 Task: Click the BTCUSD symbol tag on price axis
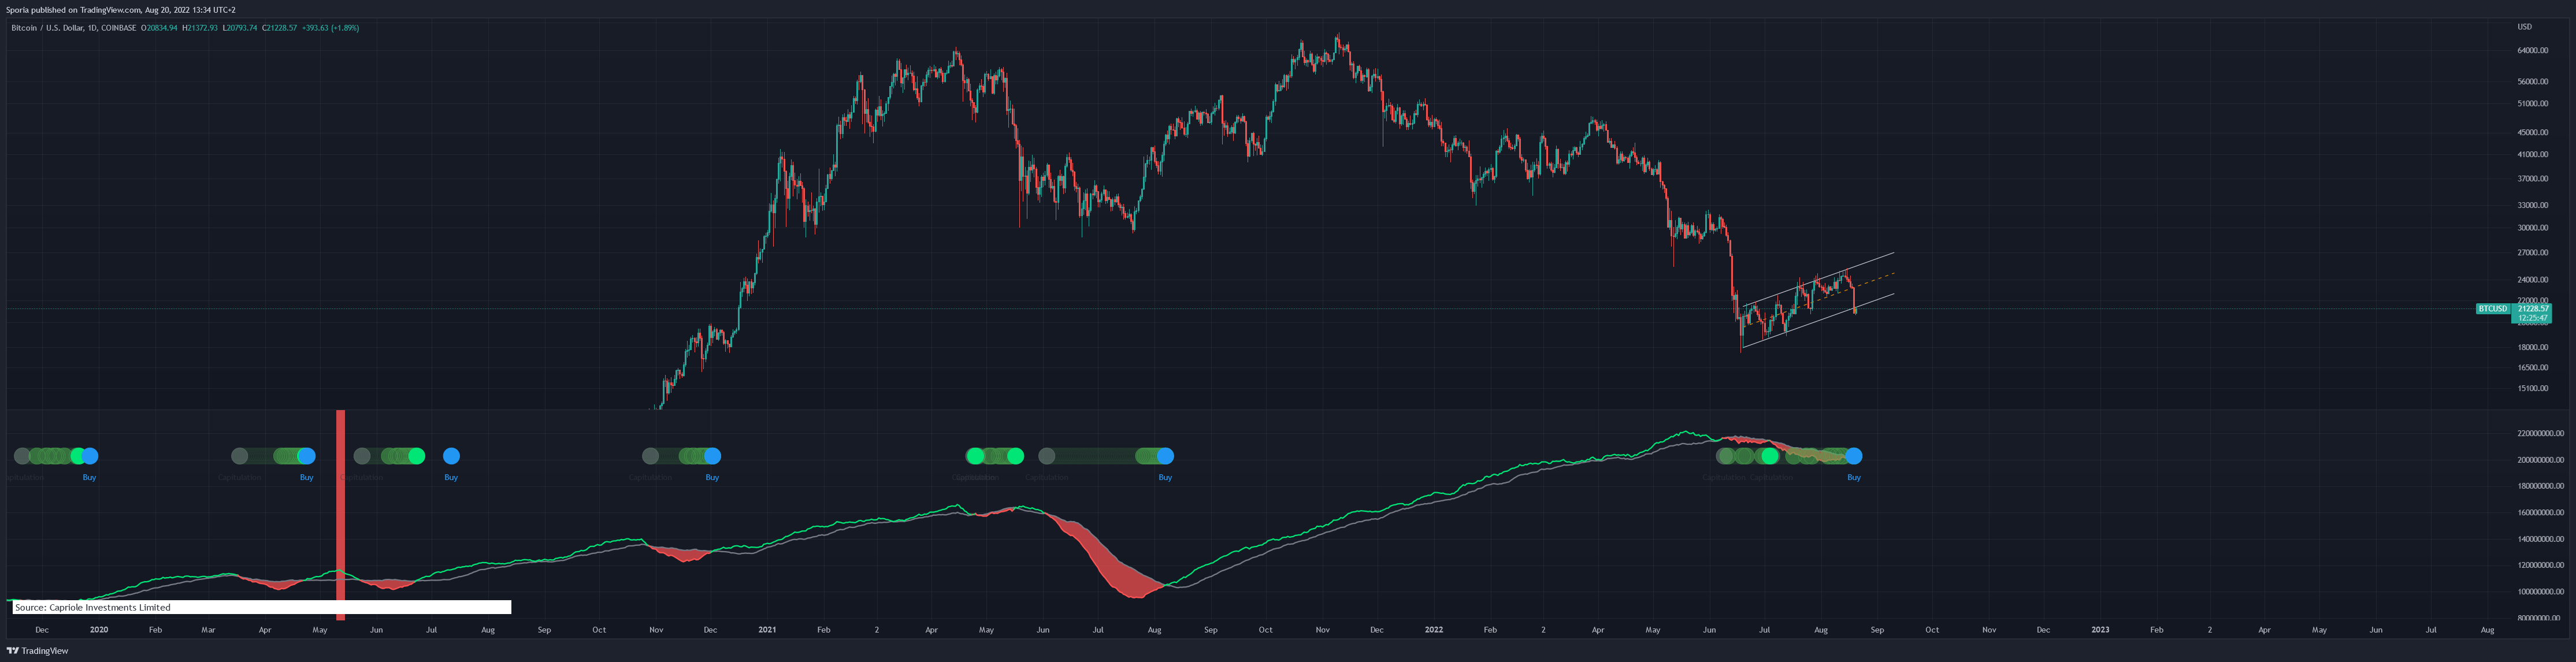(2492, 309)
